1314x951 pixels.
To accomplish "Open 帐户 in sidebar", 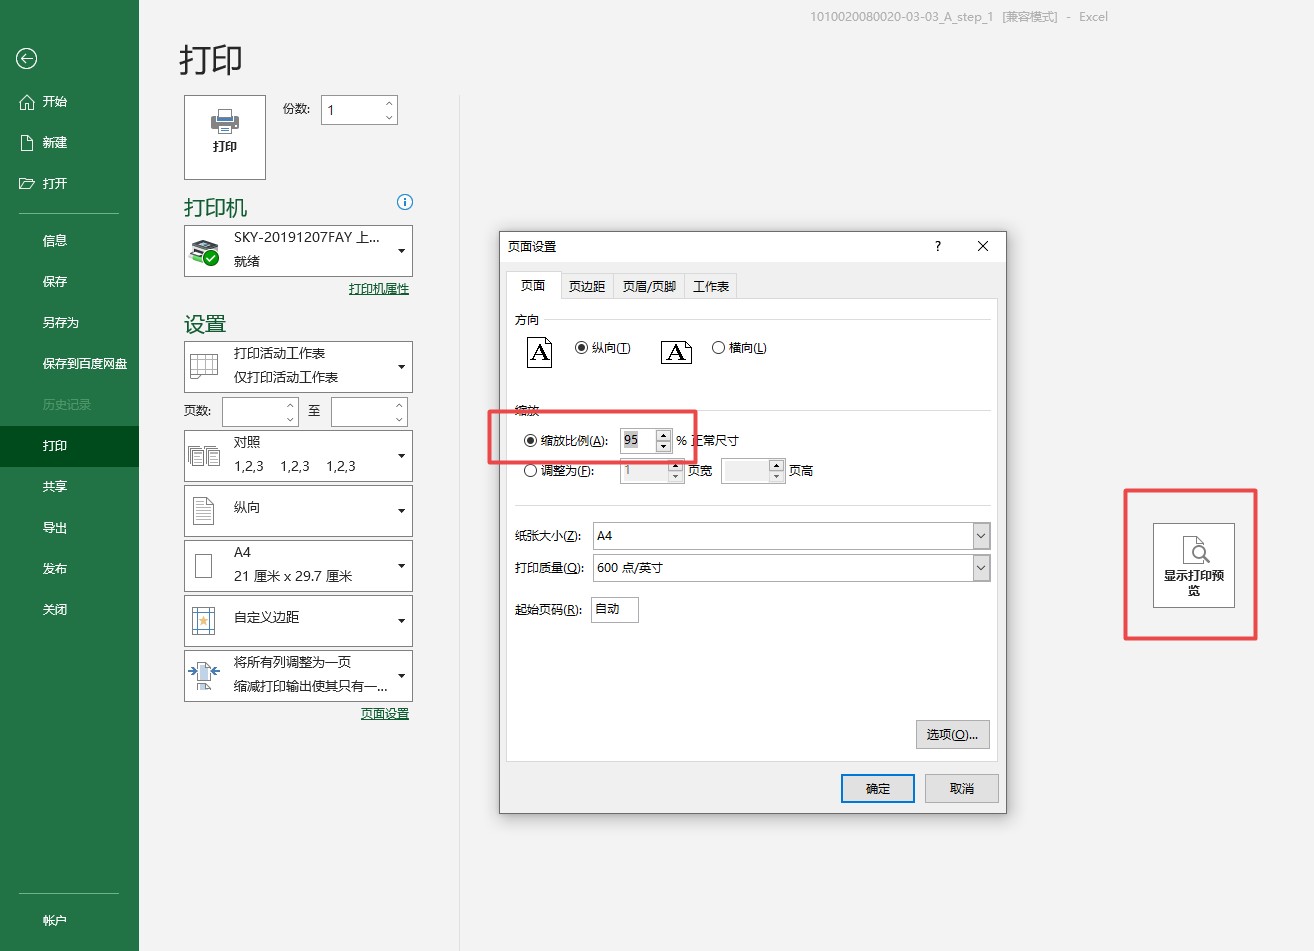I will coord(69,921).
